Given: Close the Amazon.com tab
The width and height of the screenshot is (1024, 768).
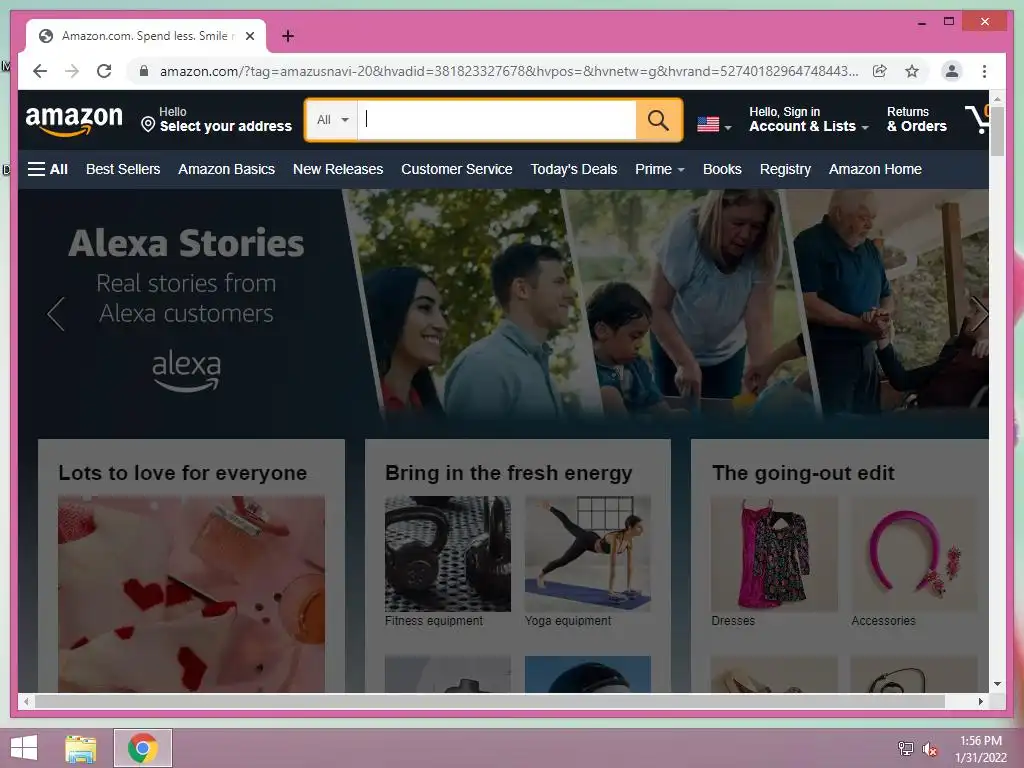Looking at the screenshot, I should 249,36.
